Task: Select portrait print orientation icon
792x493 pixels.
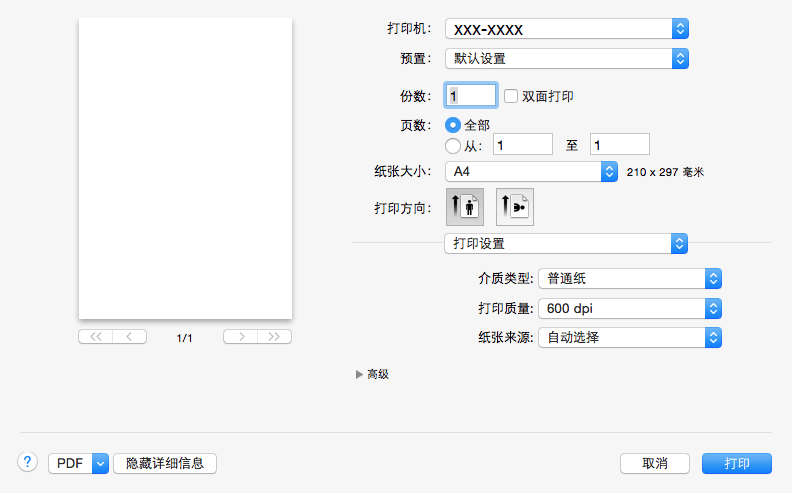Action: pos(465,207)
